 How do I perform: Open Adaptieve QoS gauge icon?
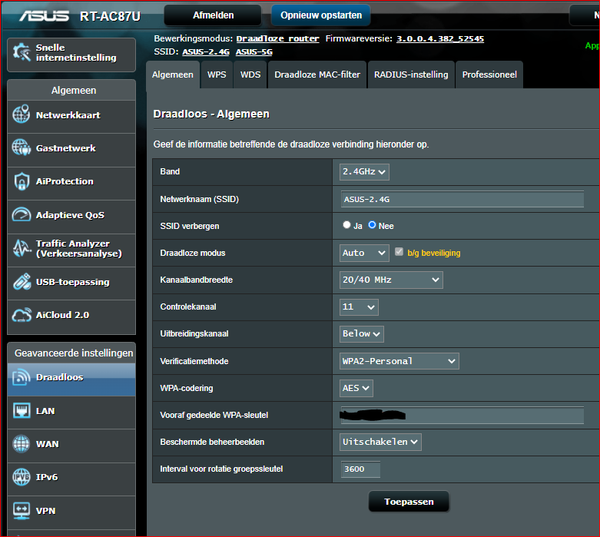(21, 215)
